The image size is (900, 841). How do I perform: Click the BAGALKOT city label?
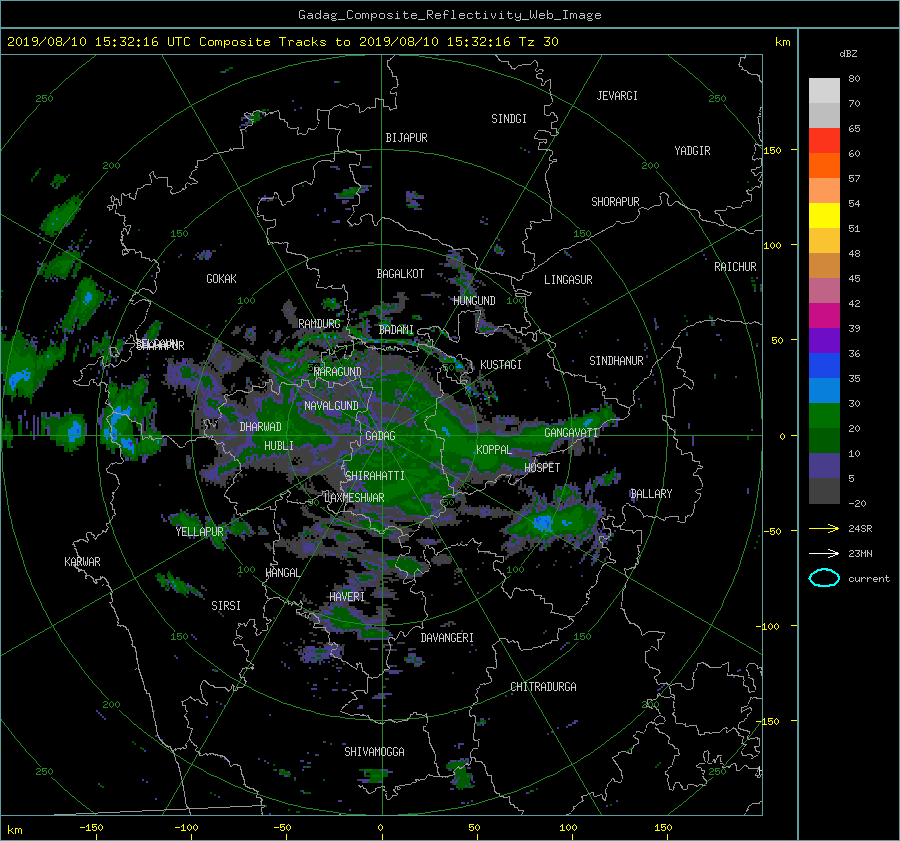click(400, 274)
